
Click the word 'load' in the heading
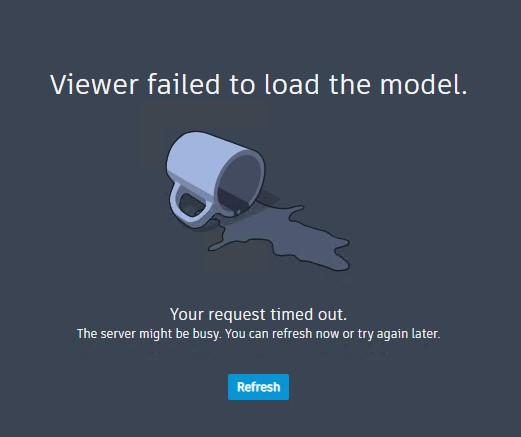[x=292, y=84]
